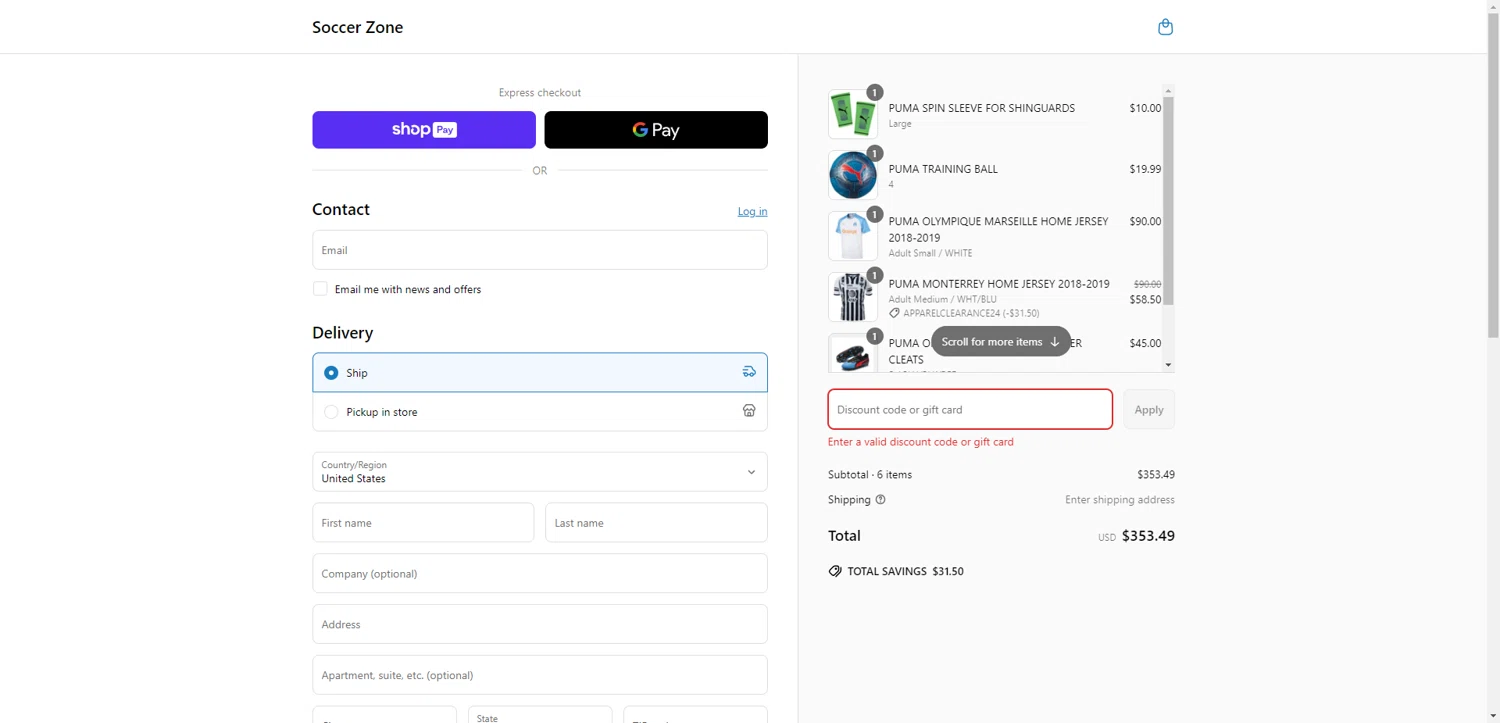Go to Soccer Zone store home

pyautogui.click(x=357, y=27)
